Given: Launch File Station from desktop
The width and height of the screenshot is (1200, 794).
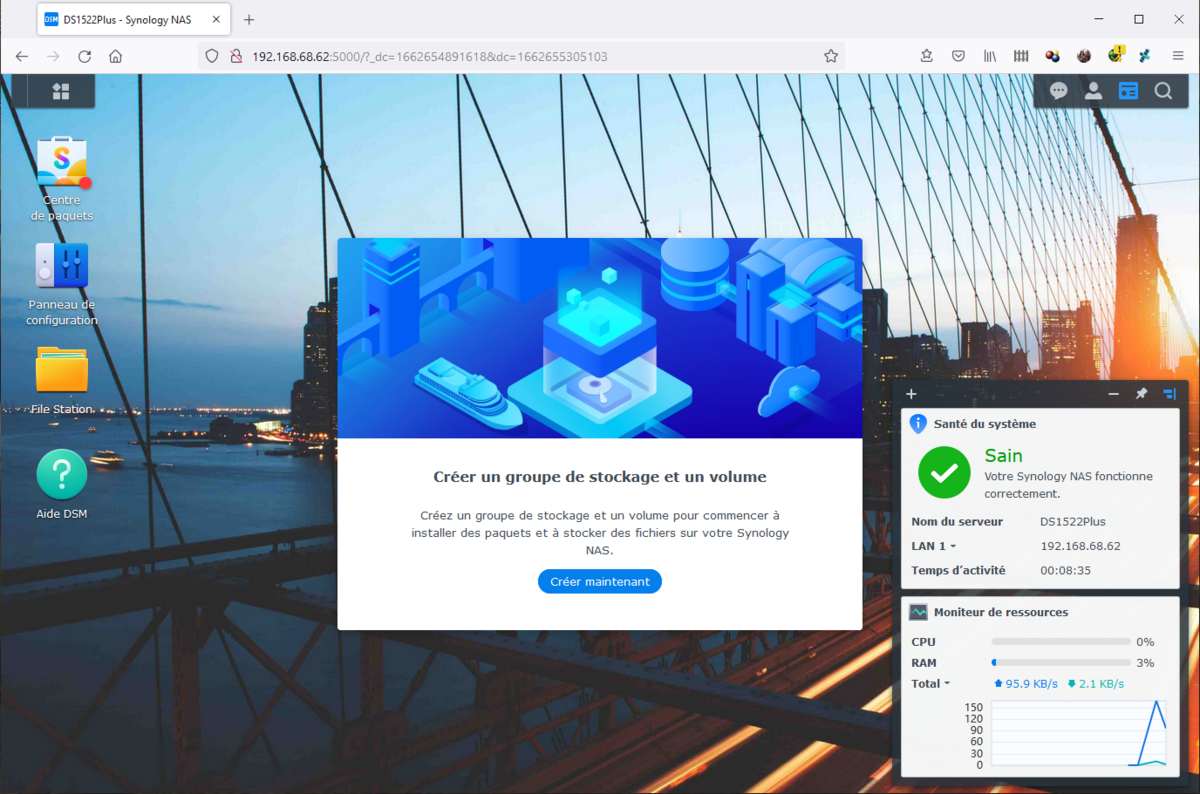Looking at the screenshot, I should tap(62, 380).
